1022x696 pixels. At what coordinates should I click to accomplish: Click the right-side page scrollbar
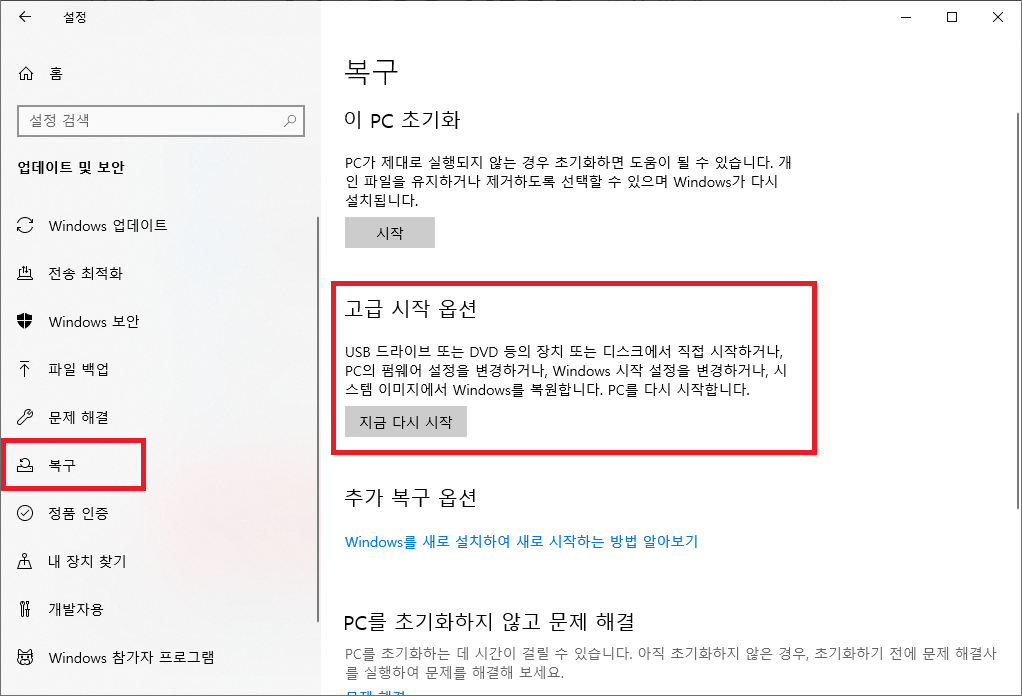pyautogui.click(x=1017, y=310)
